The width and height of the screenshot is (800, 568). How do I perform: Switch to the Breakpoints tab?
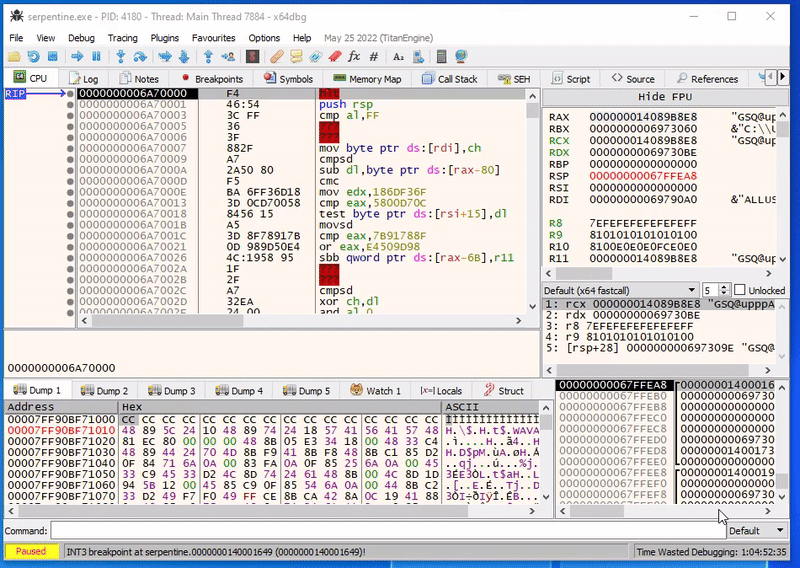click(x=212, y=79)
